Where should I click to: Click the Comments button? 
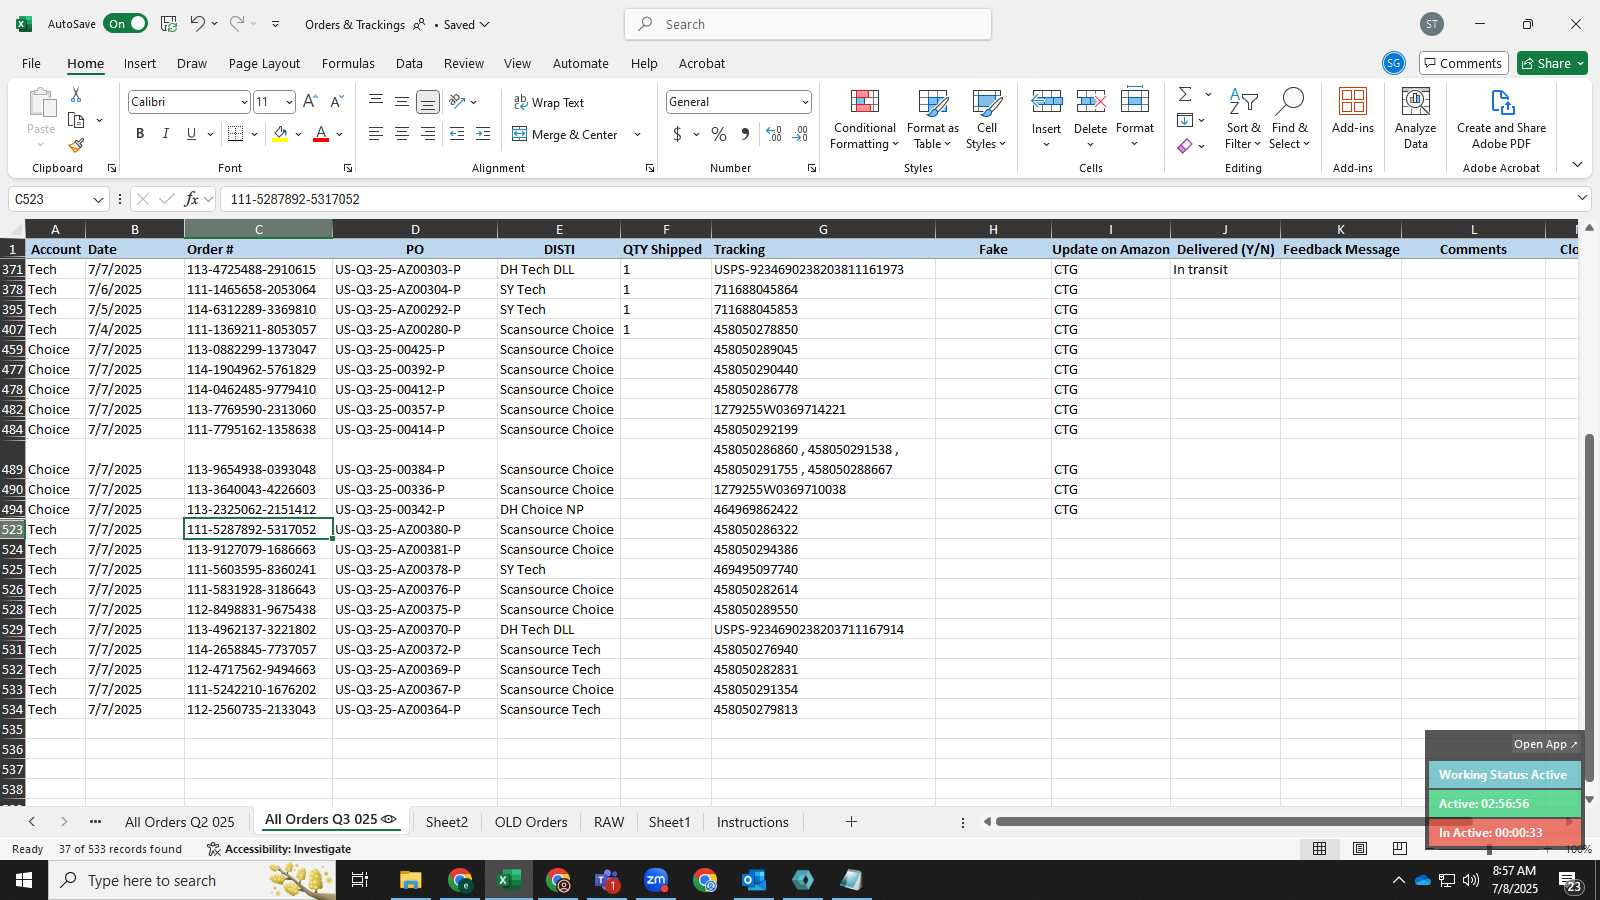(1462, 63)
